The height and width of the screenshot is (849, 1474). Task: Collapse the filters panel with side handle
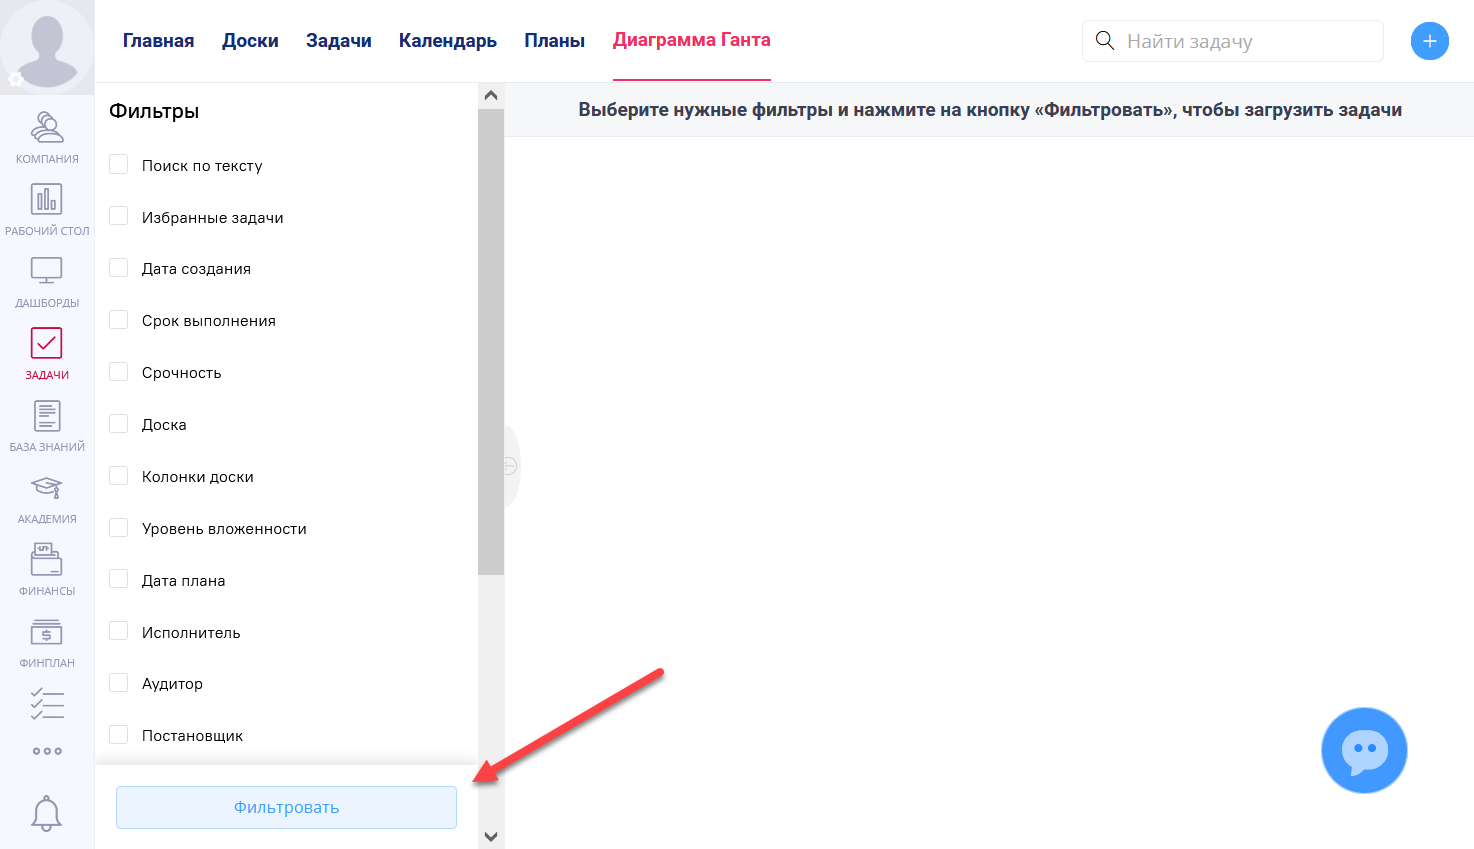(510, 466)
